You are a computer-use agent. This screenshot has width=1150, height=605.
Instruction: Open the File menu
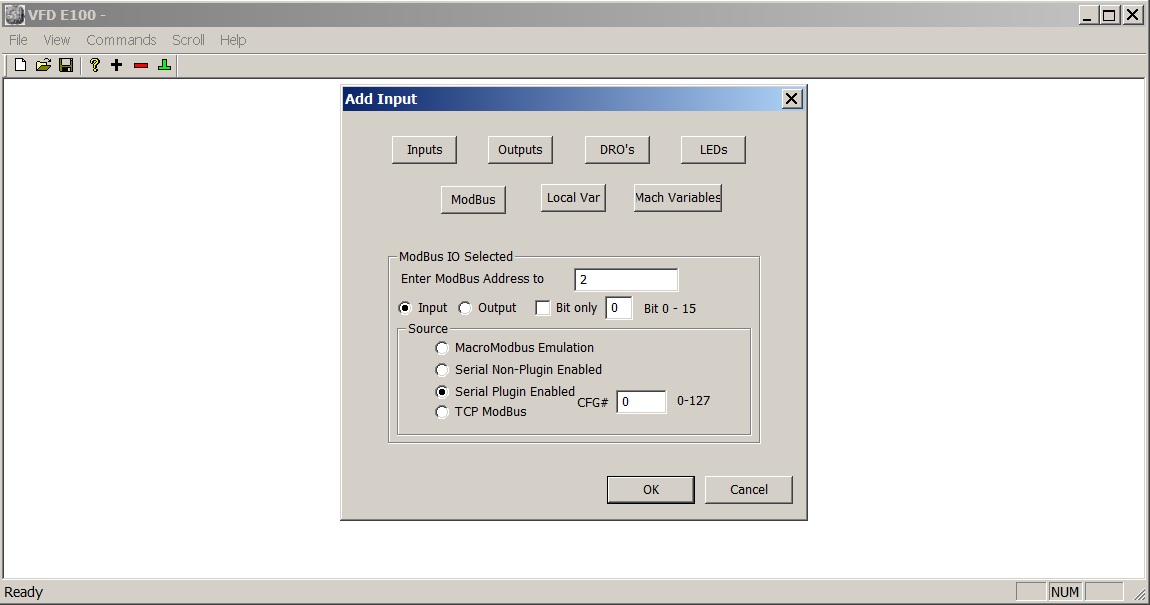(x=18, y=40)
